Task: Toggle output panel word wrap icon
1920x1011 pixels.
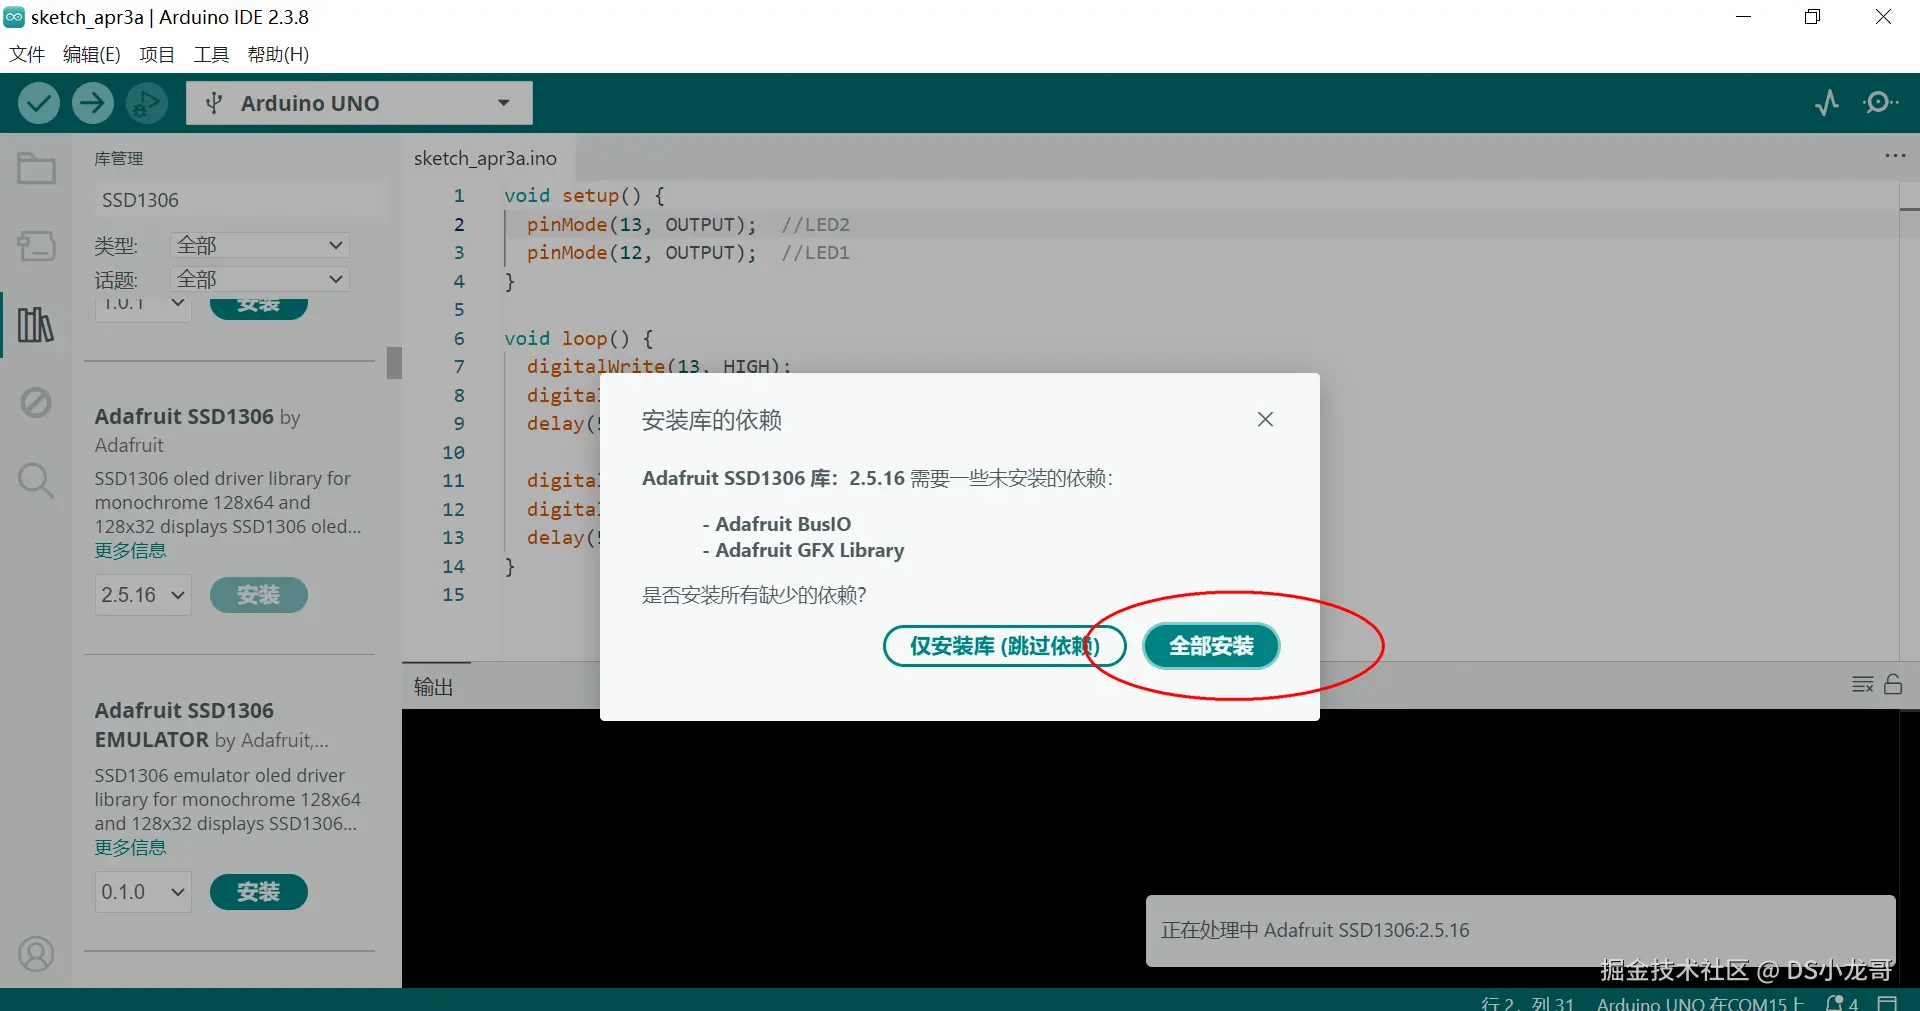Action: pyautogui.click(x=1862, y=685)
